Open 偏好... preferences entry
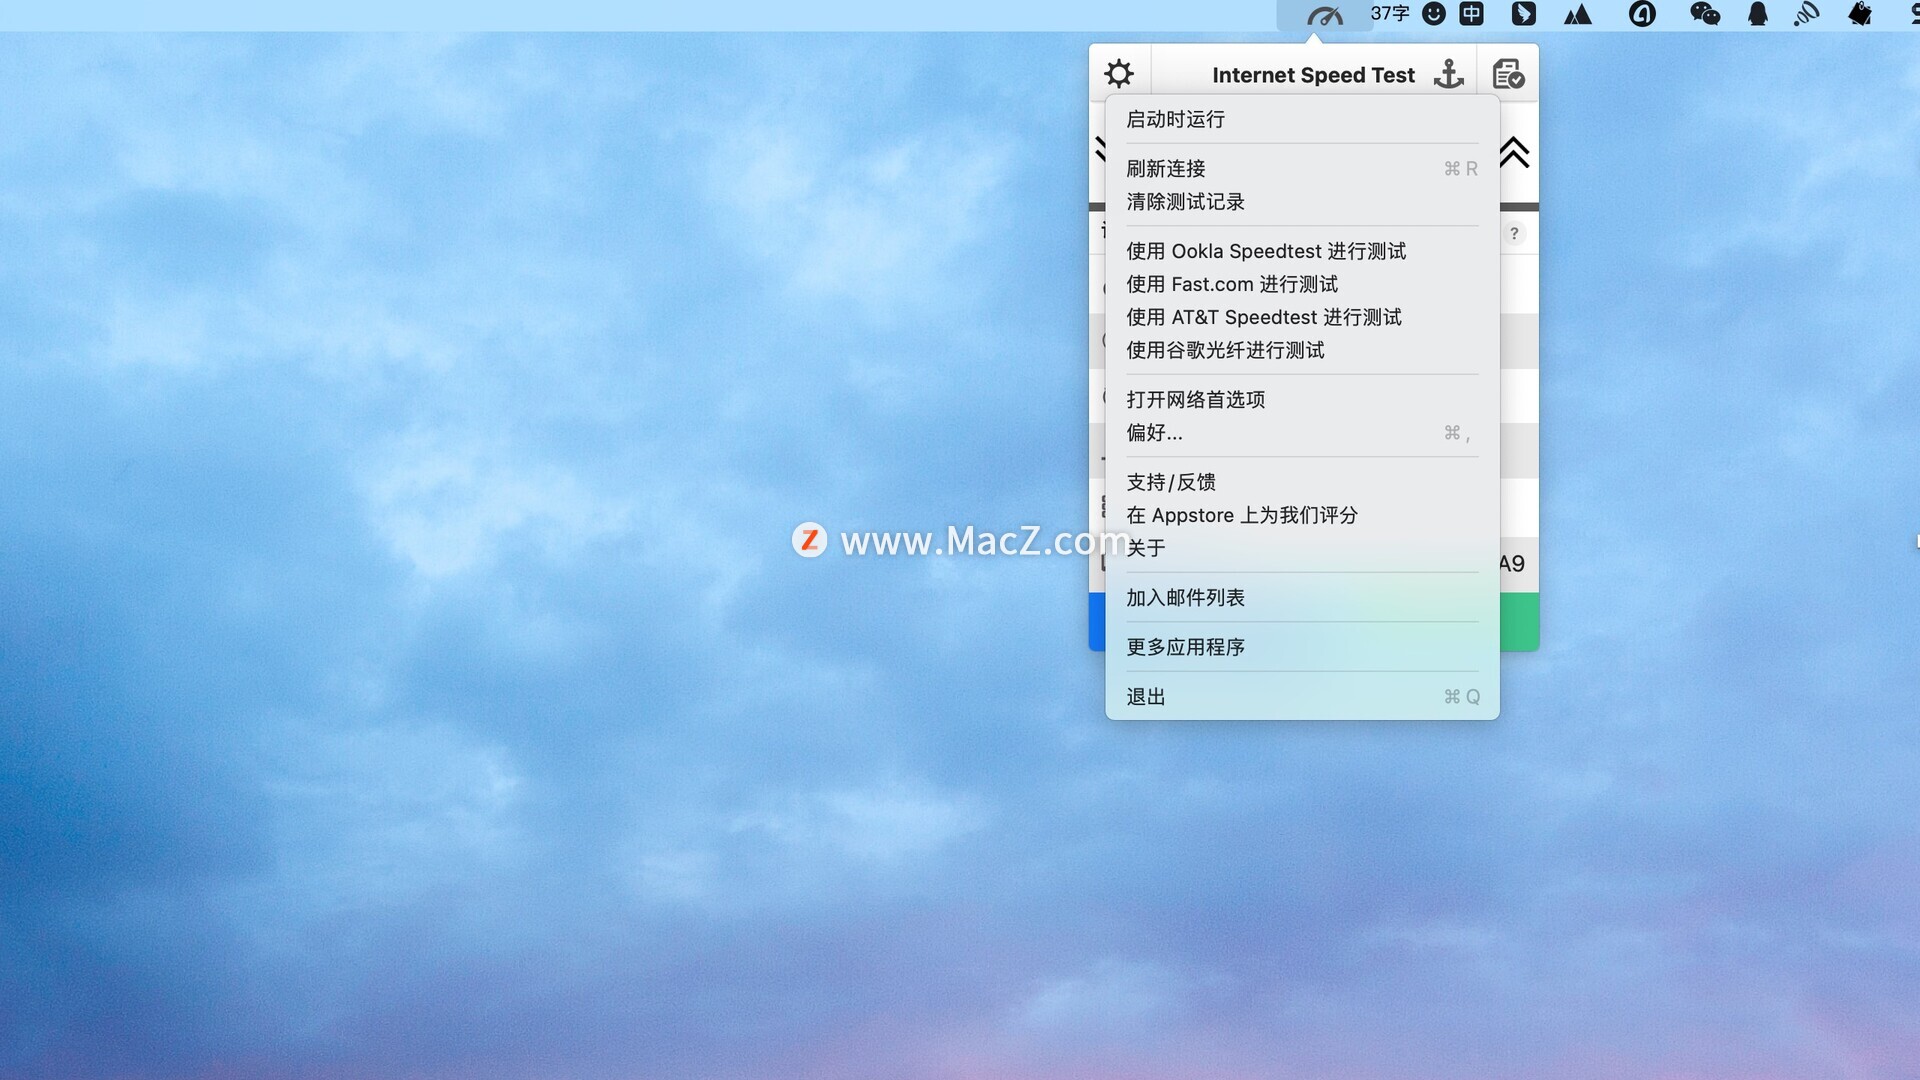This screenshot has height=1080, width=1920. click(x=1302, y=432)
